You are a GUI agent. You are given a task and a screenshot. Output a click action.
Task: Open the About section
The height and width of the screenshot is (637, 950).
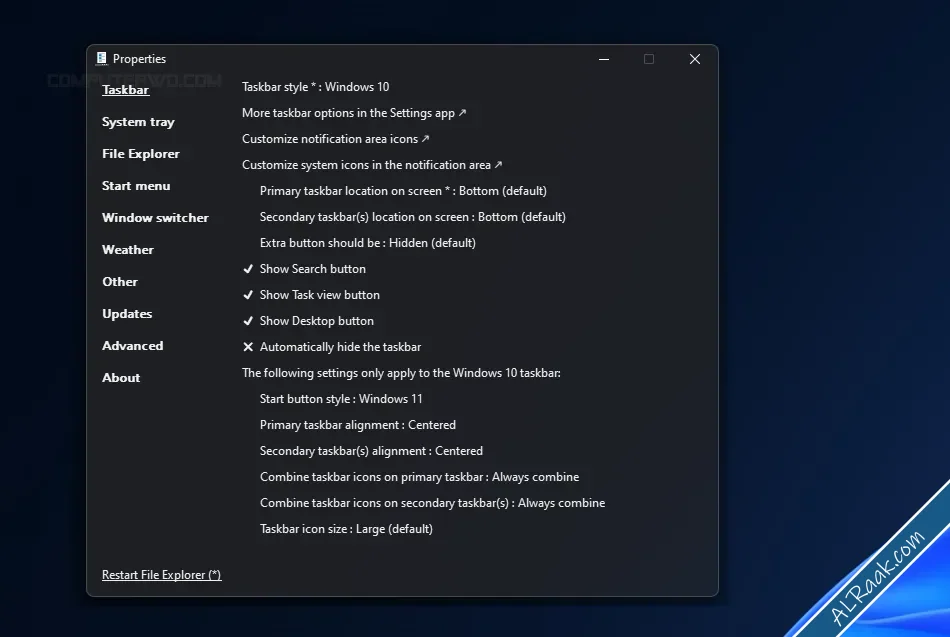coord(121,378)
